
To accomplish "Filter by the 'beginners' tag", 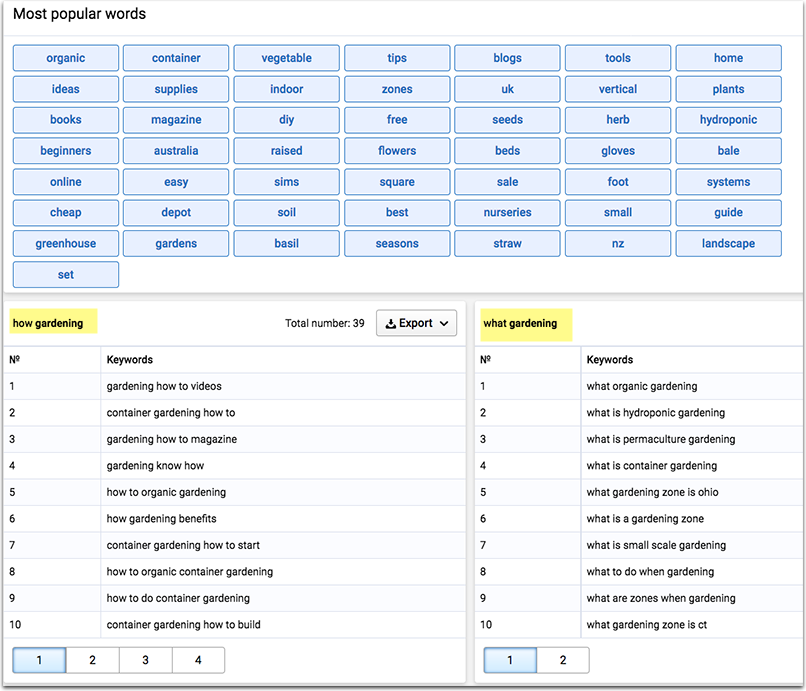I will (x=66, y=151).
